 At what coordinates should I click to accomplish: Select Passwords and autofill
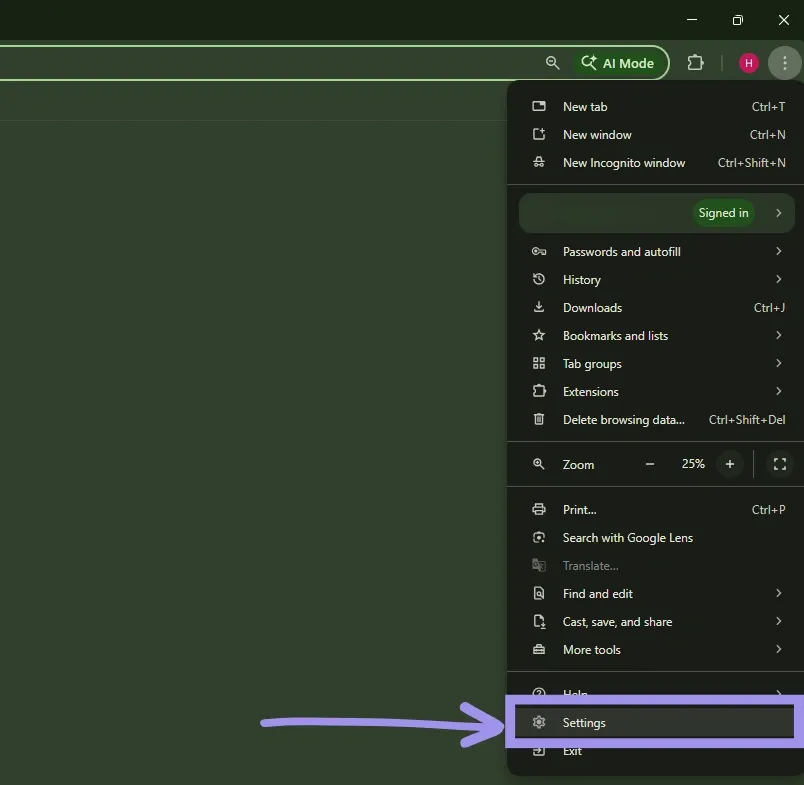pos(621,251)
